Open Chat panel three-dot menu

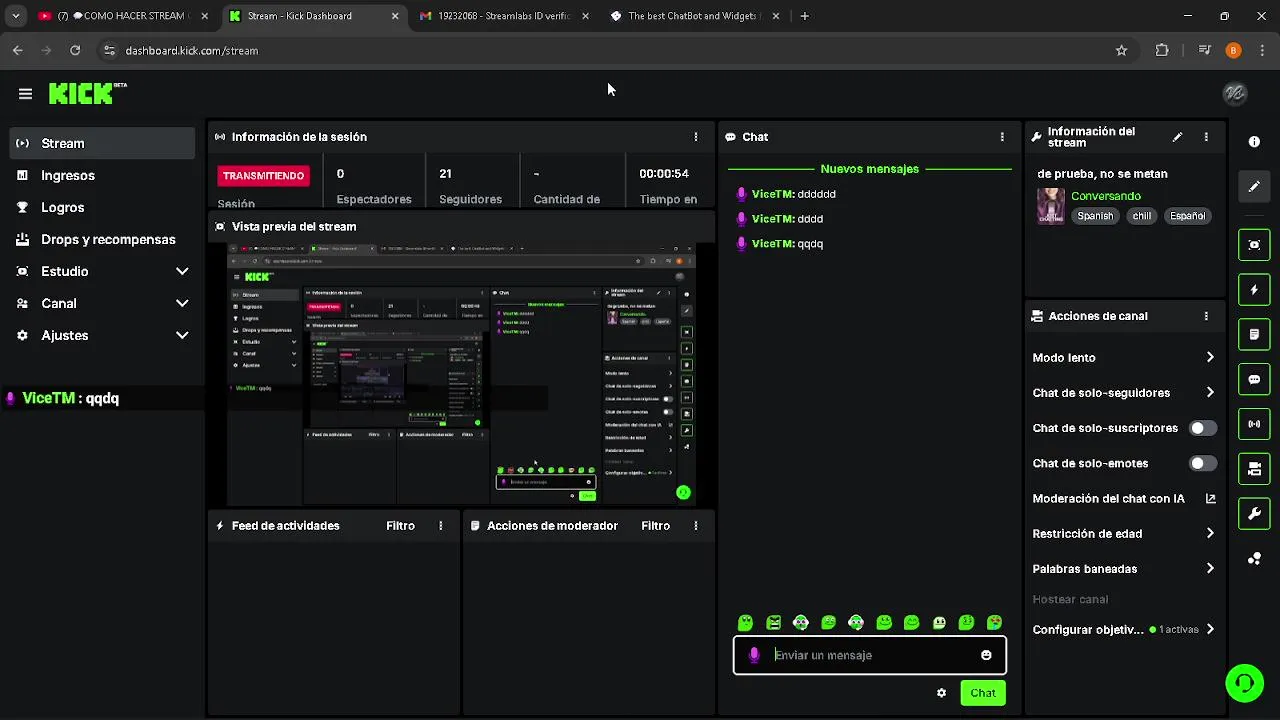click(1002, 137)
